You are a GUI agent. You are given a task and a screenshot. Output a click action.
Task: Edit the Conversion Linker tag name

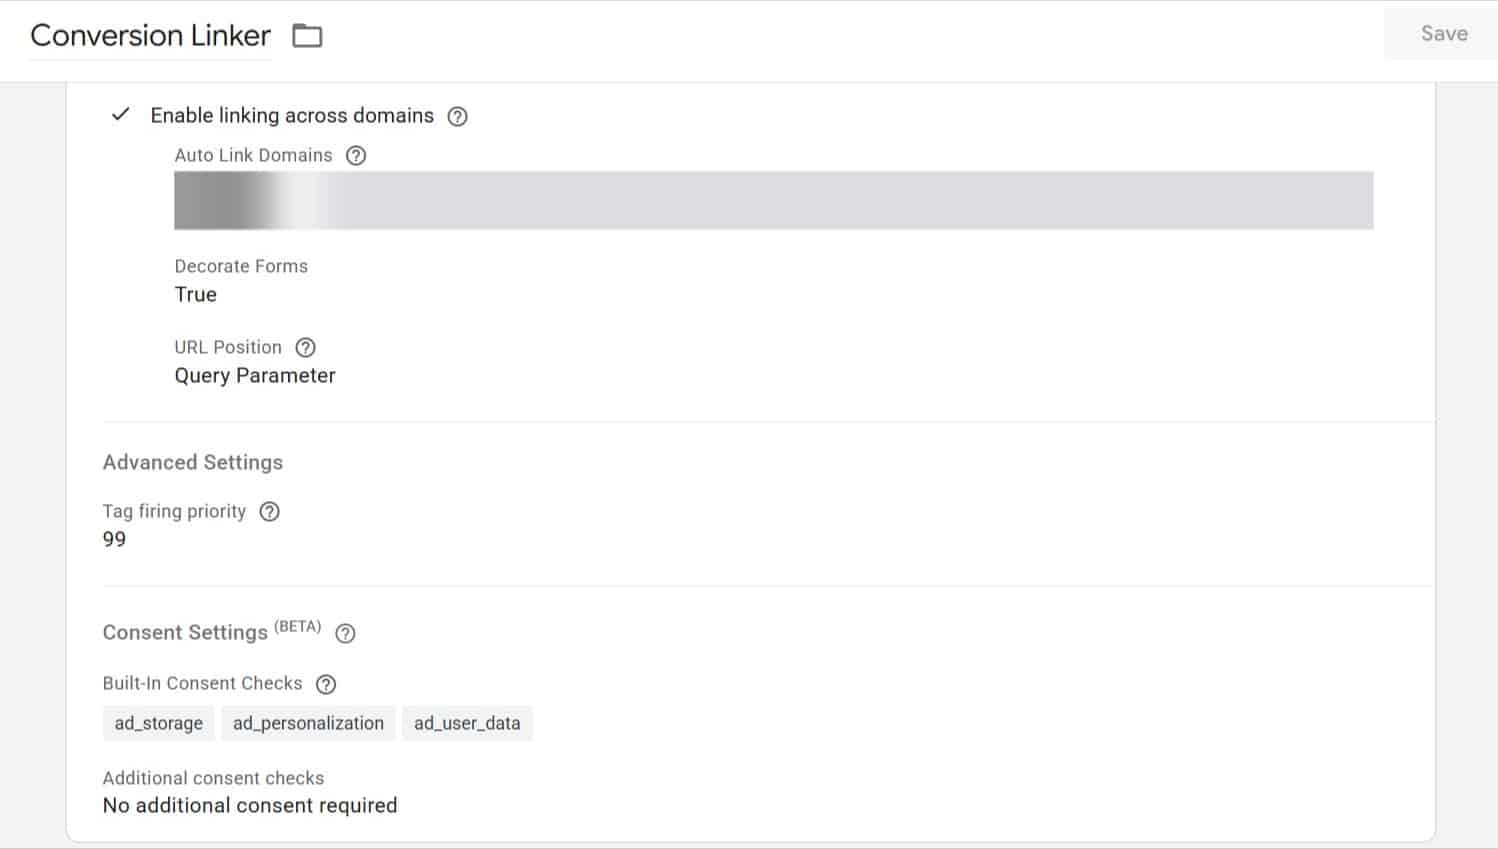[150, 36]
